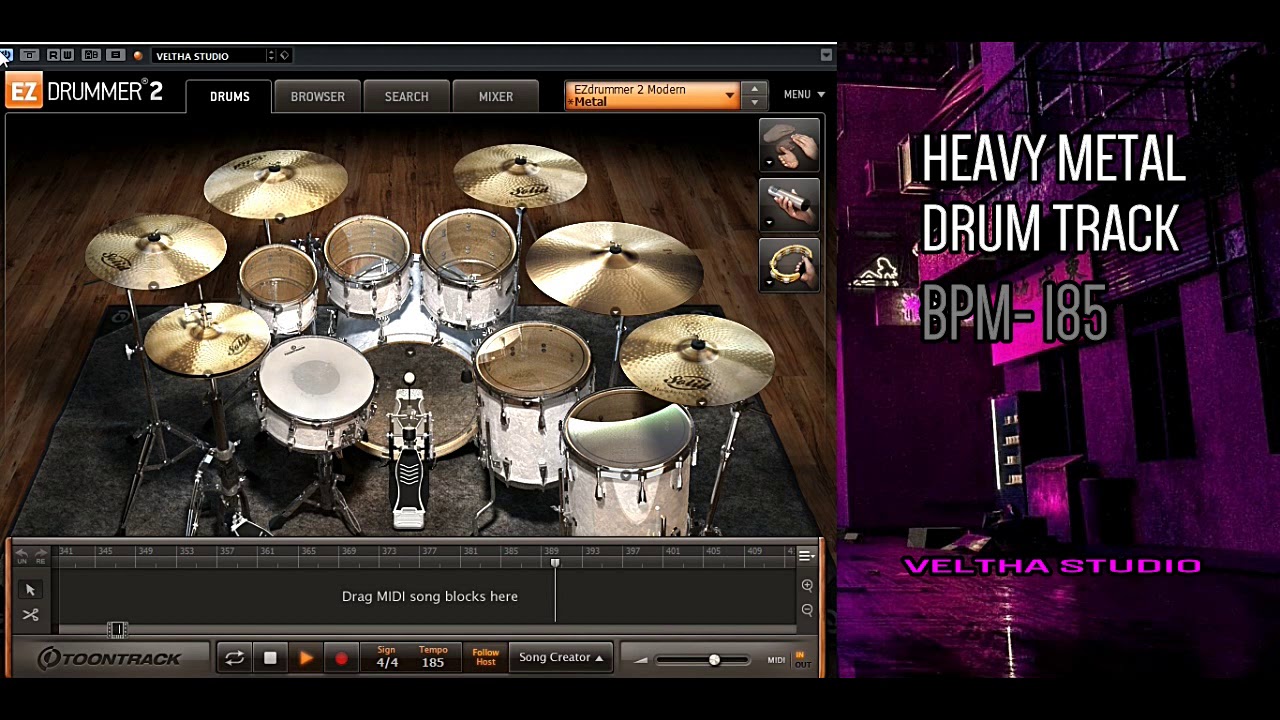The height and width of the screenshot is (720, 1280).
Task: Click the volume ramp icon
Action: point(640,660)
